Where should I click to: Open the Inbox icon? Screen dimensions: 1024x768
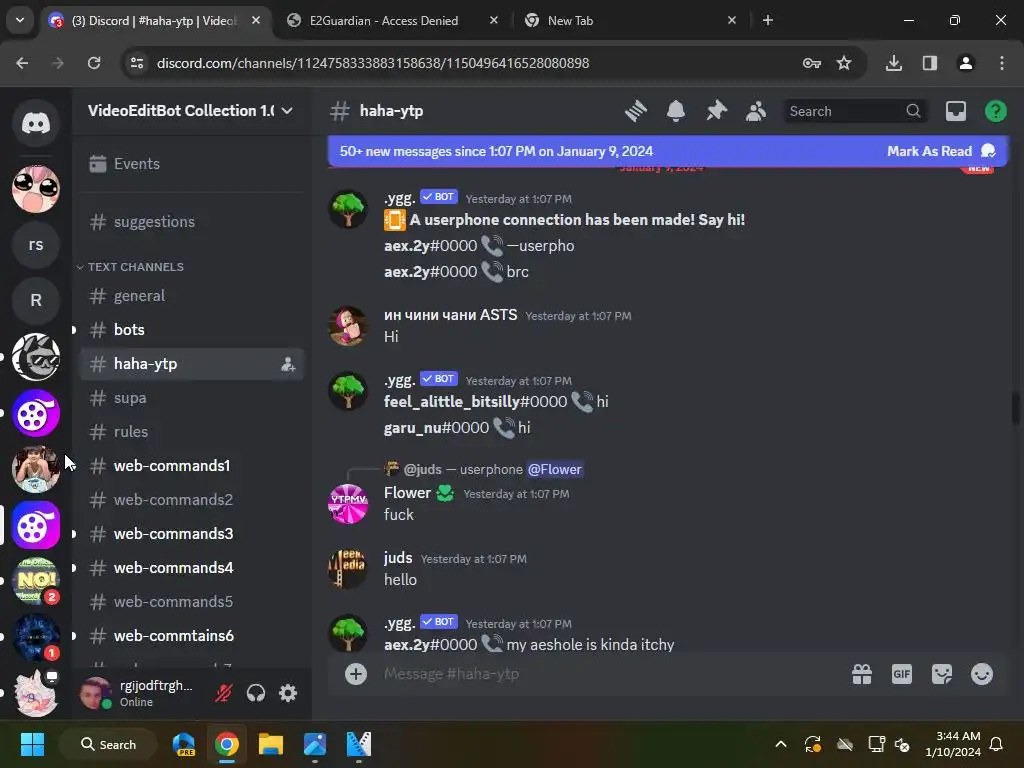[x=955, y=111]
